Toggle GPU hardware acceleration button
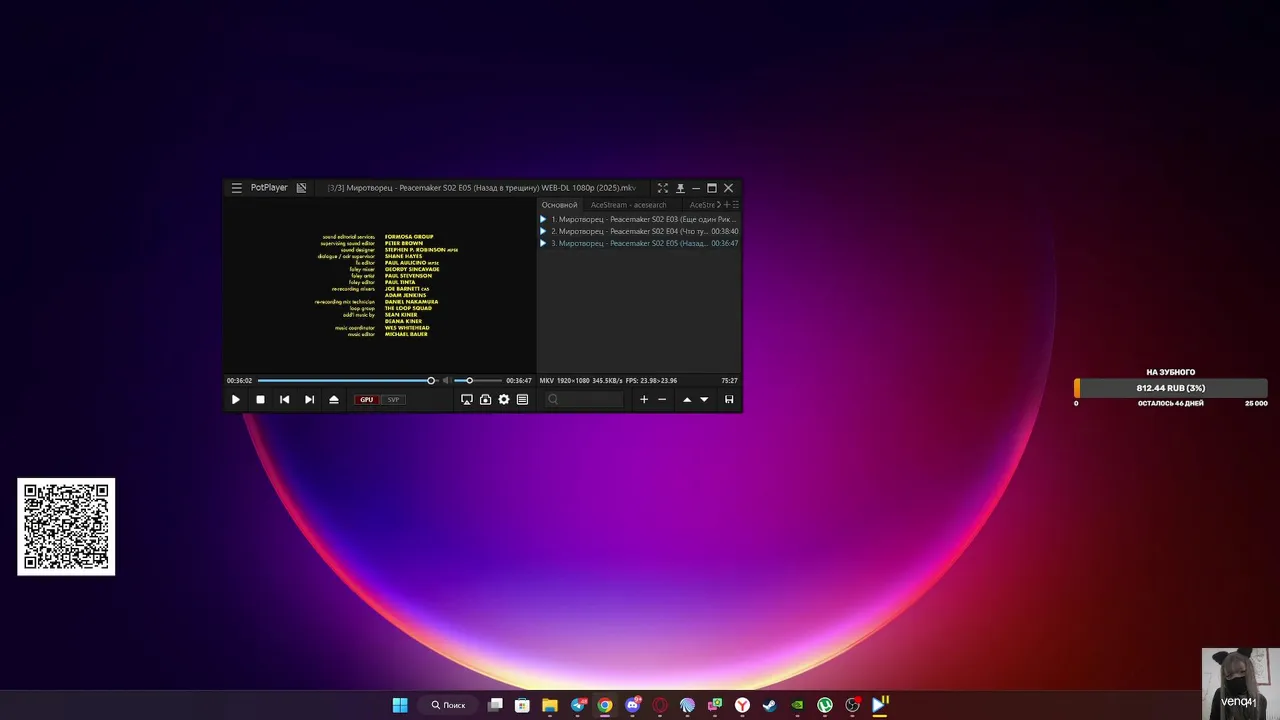This screenshot has width=1280, height=720. coord(367,400)
